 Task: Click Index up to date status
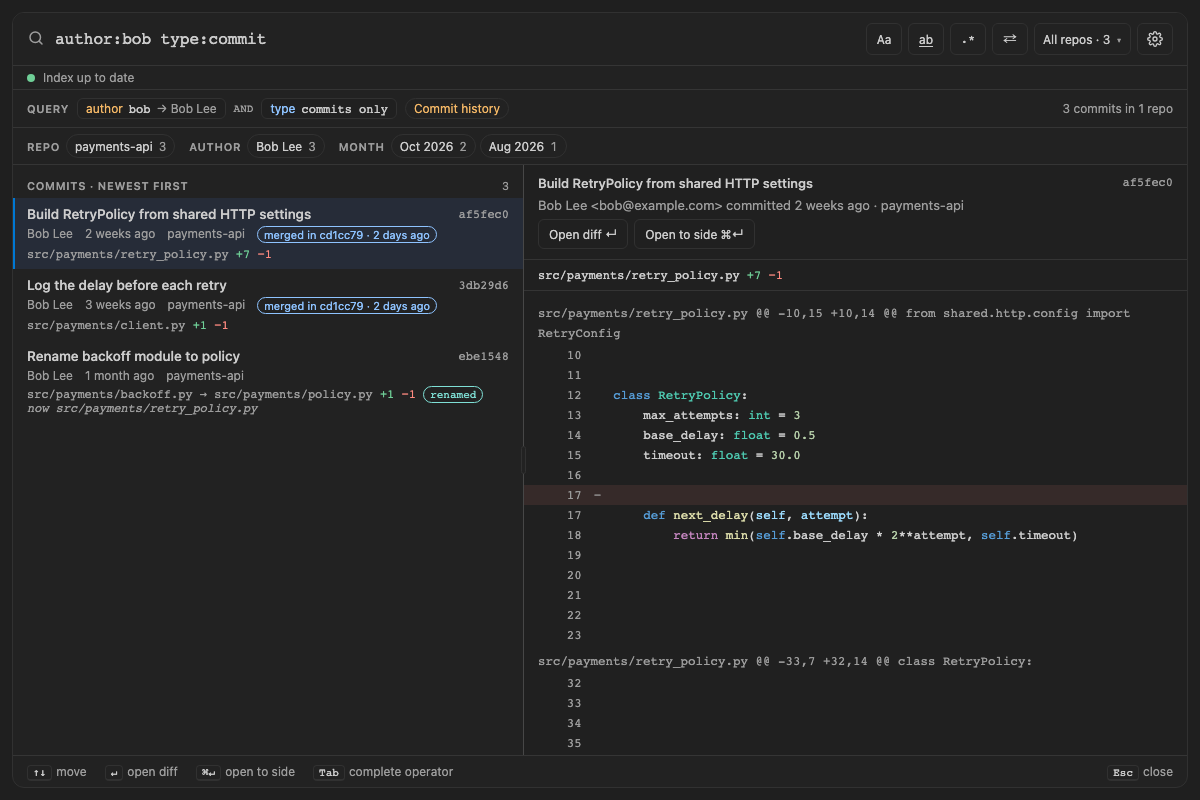pyautogui.click(x=81, y=78)
